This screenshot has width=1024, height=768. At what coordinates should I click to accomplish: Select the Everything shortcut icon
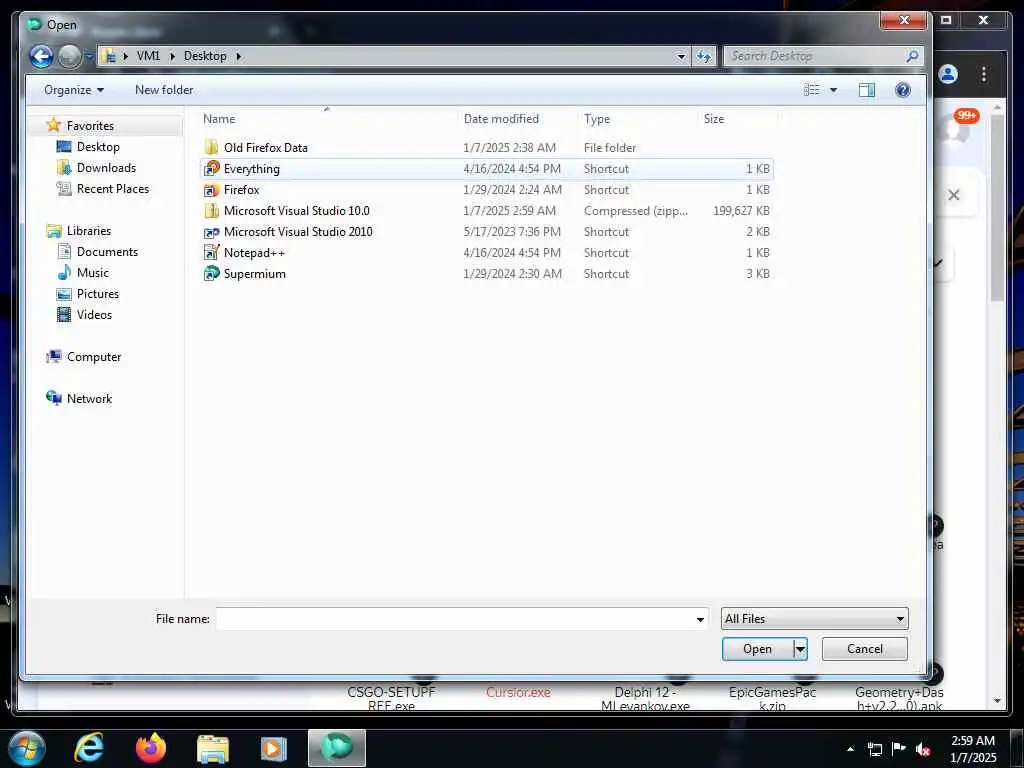coord(212,168)
